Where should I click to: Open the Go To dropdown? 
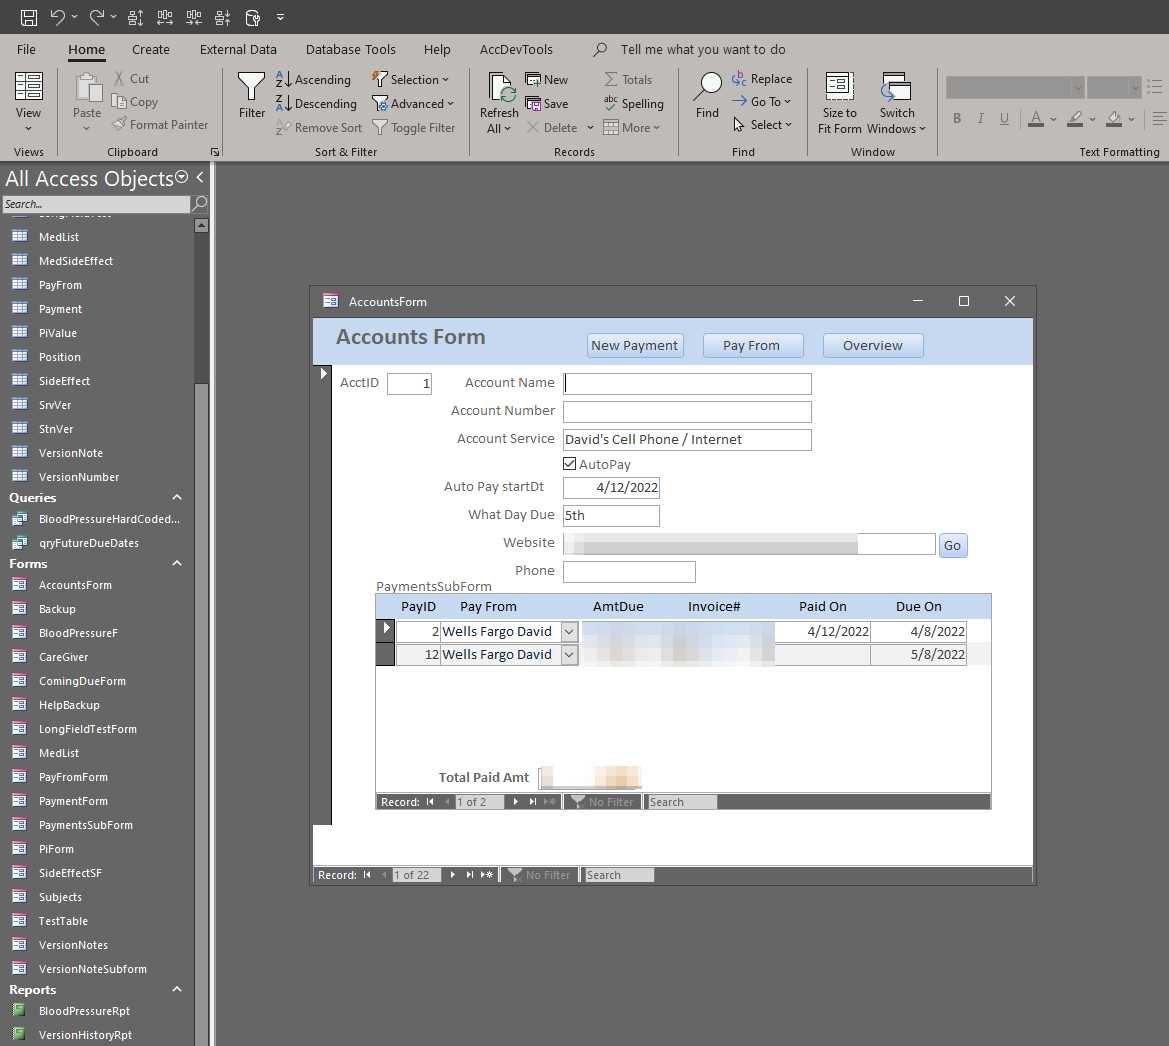tap(761, 101)
